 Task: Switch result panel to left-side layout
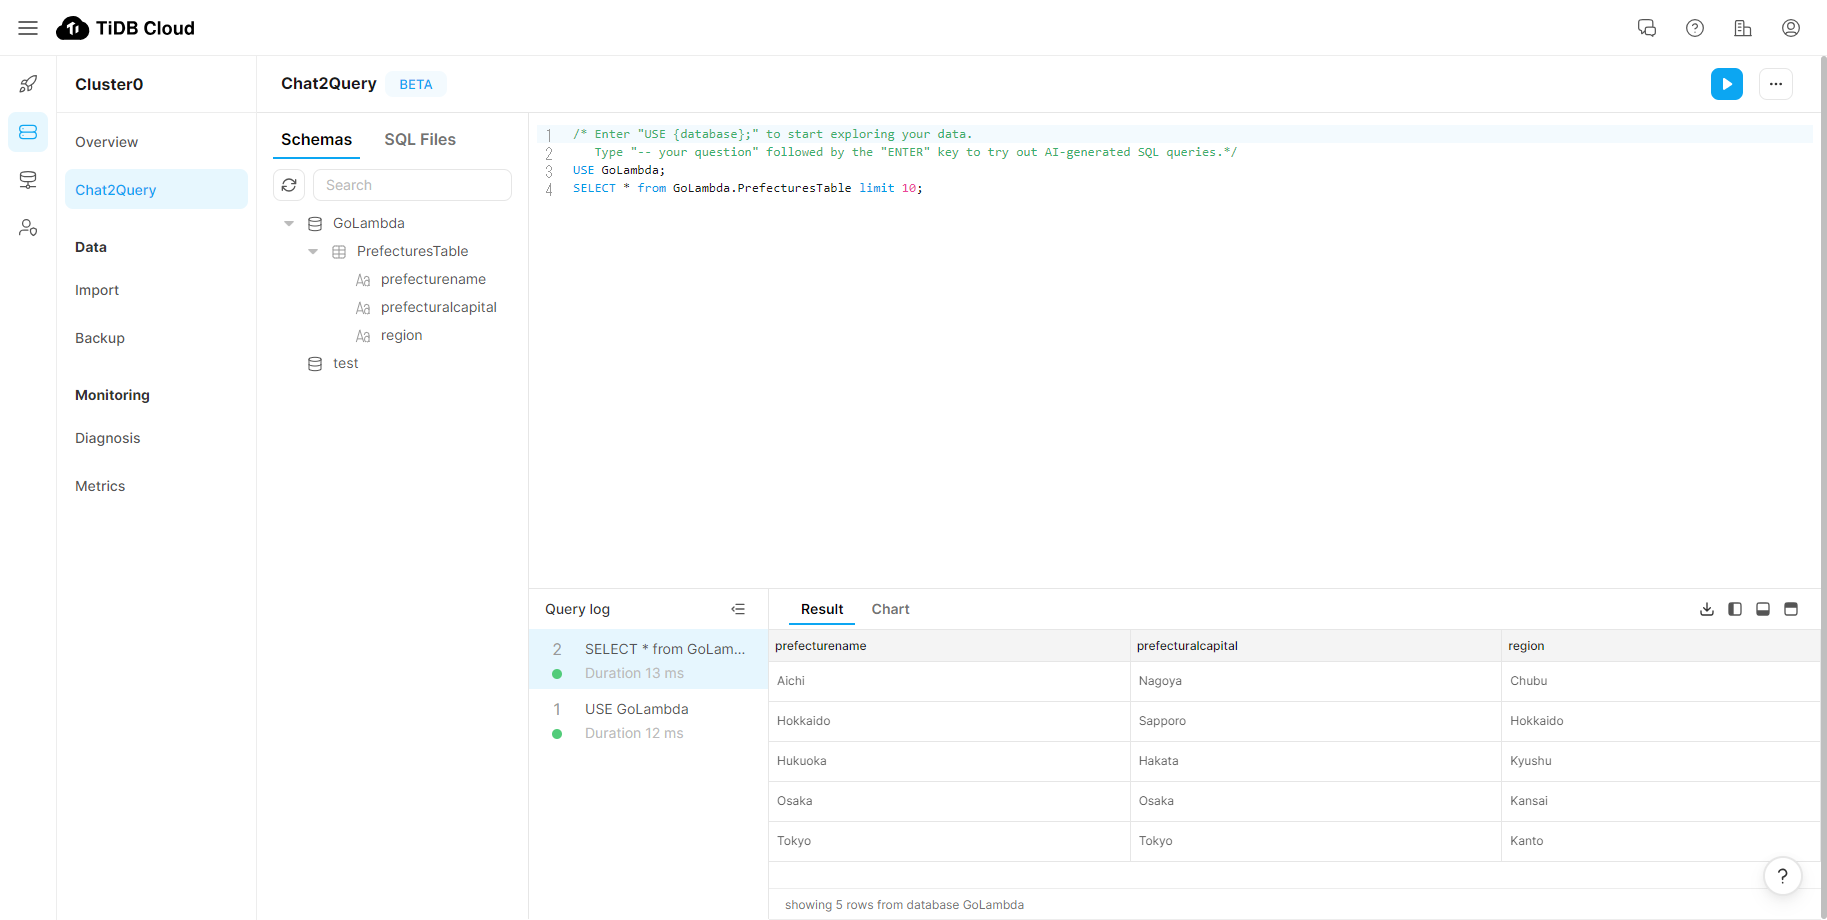click(x=1734, y=609)
